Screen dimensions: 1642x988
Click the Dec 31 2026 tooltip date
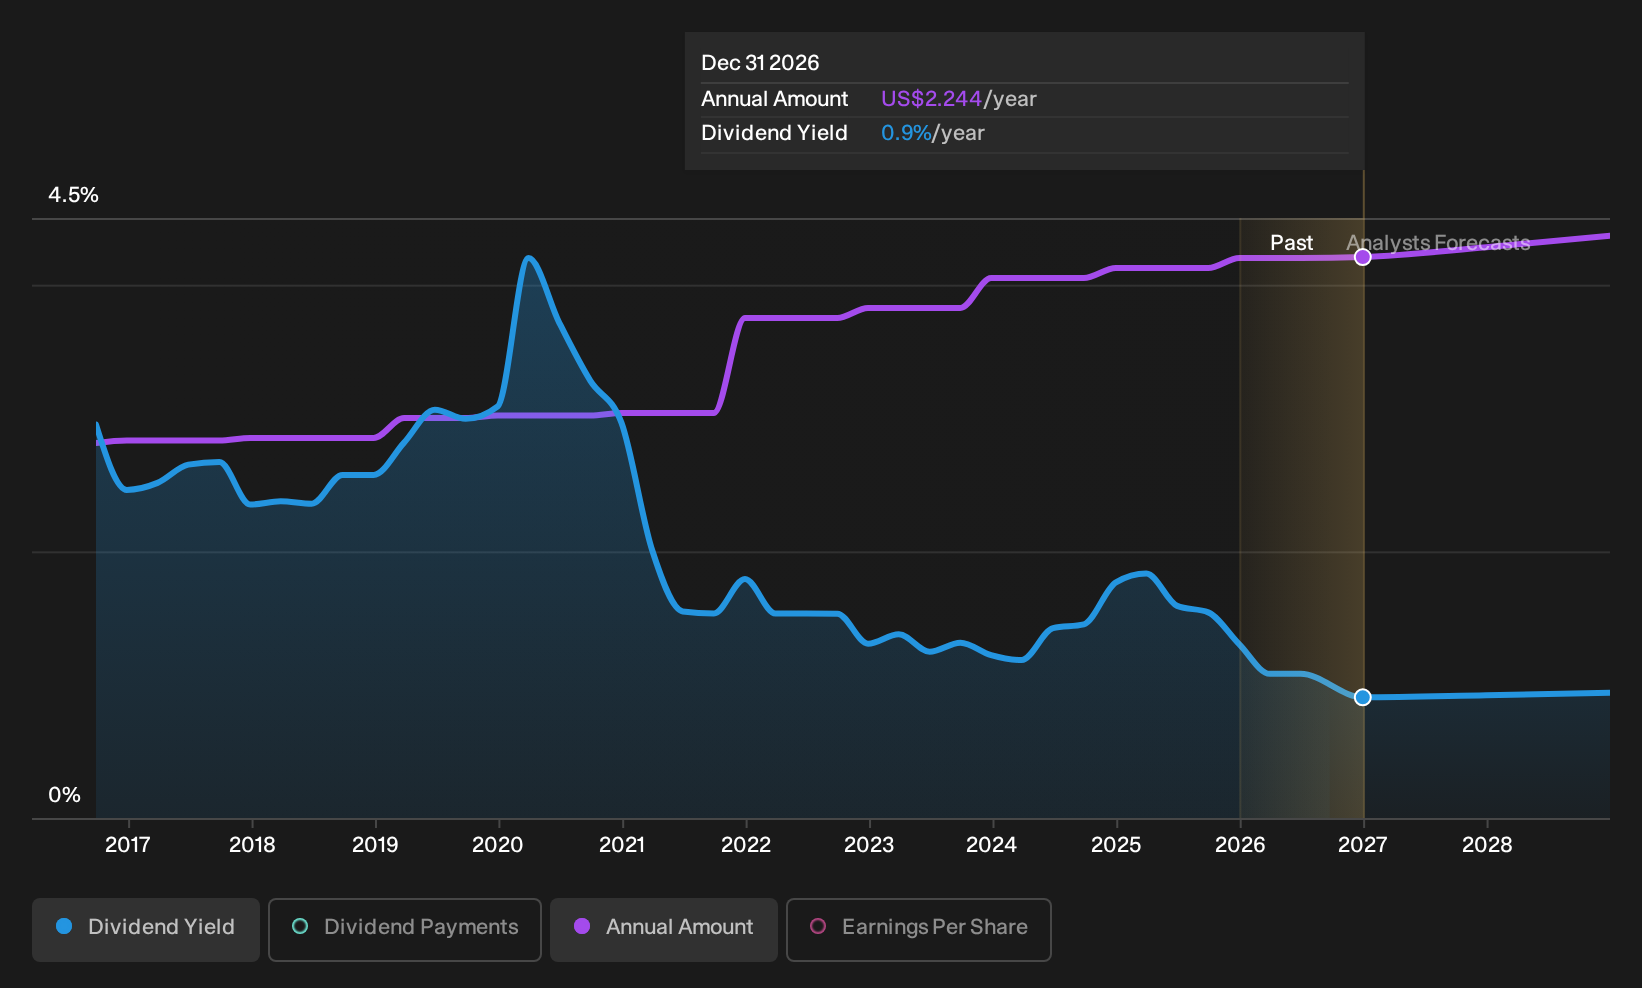[x=760, y=63]
